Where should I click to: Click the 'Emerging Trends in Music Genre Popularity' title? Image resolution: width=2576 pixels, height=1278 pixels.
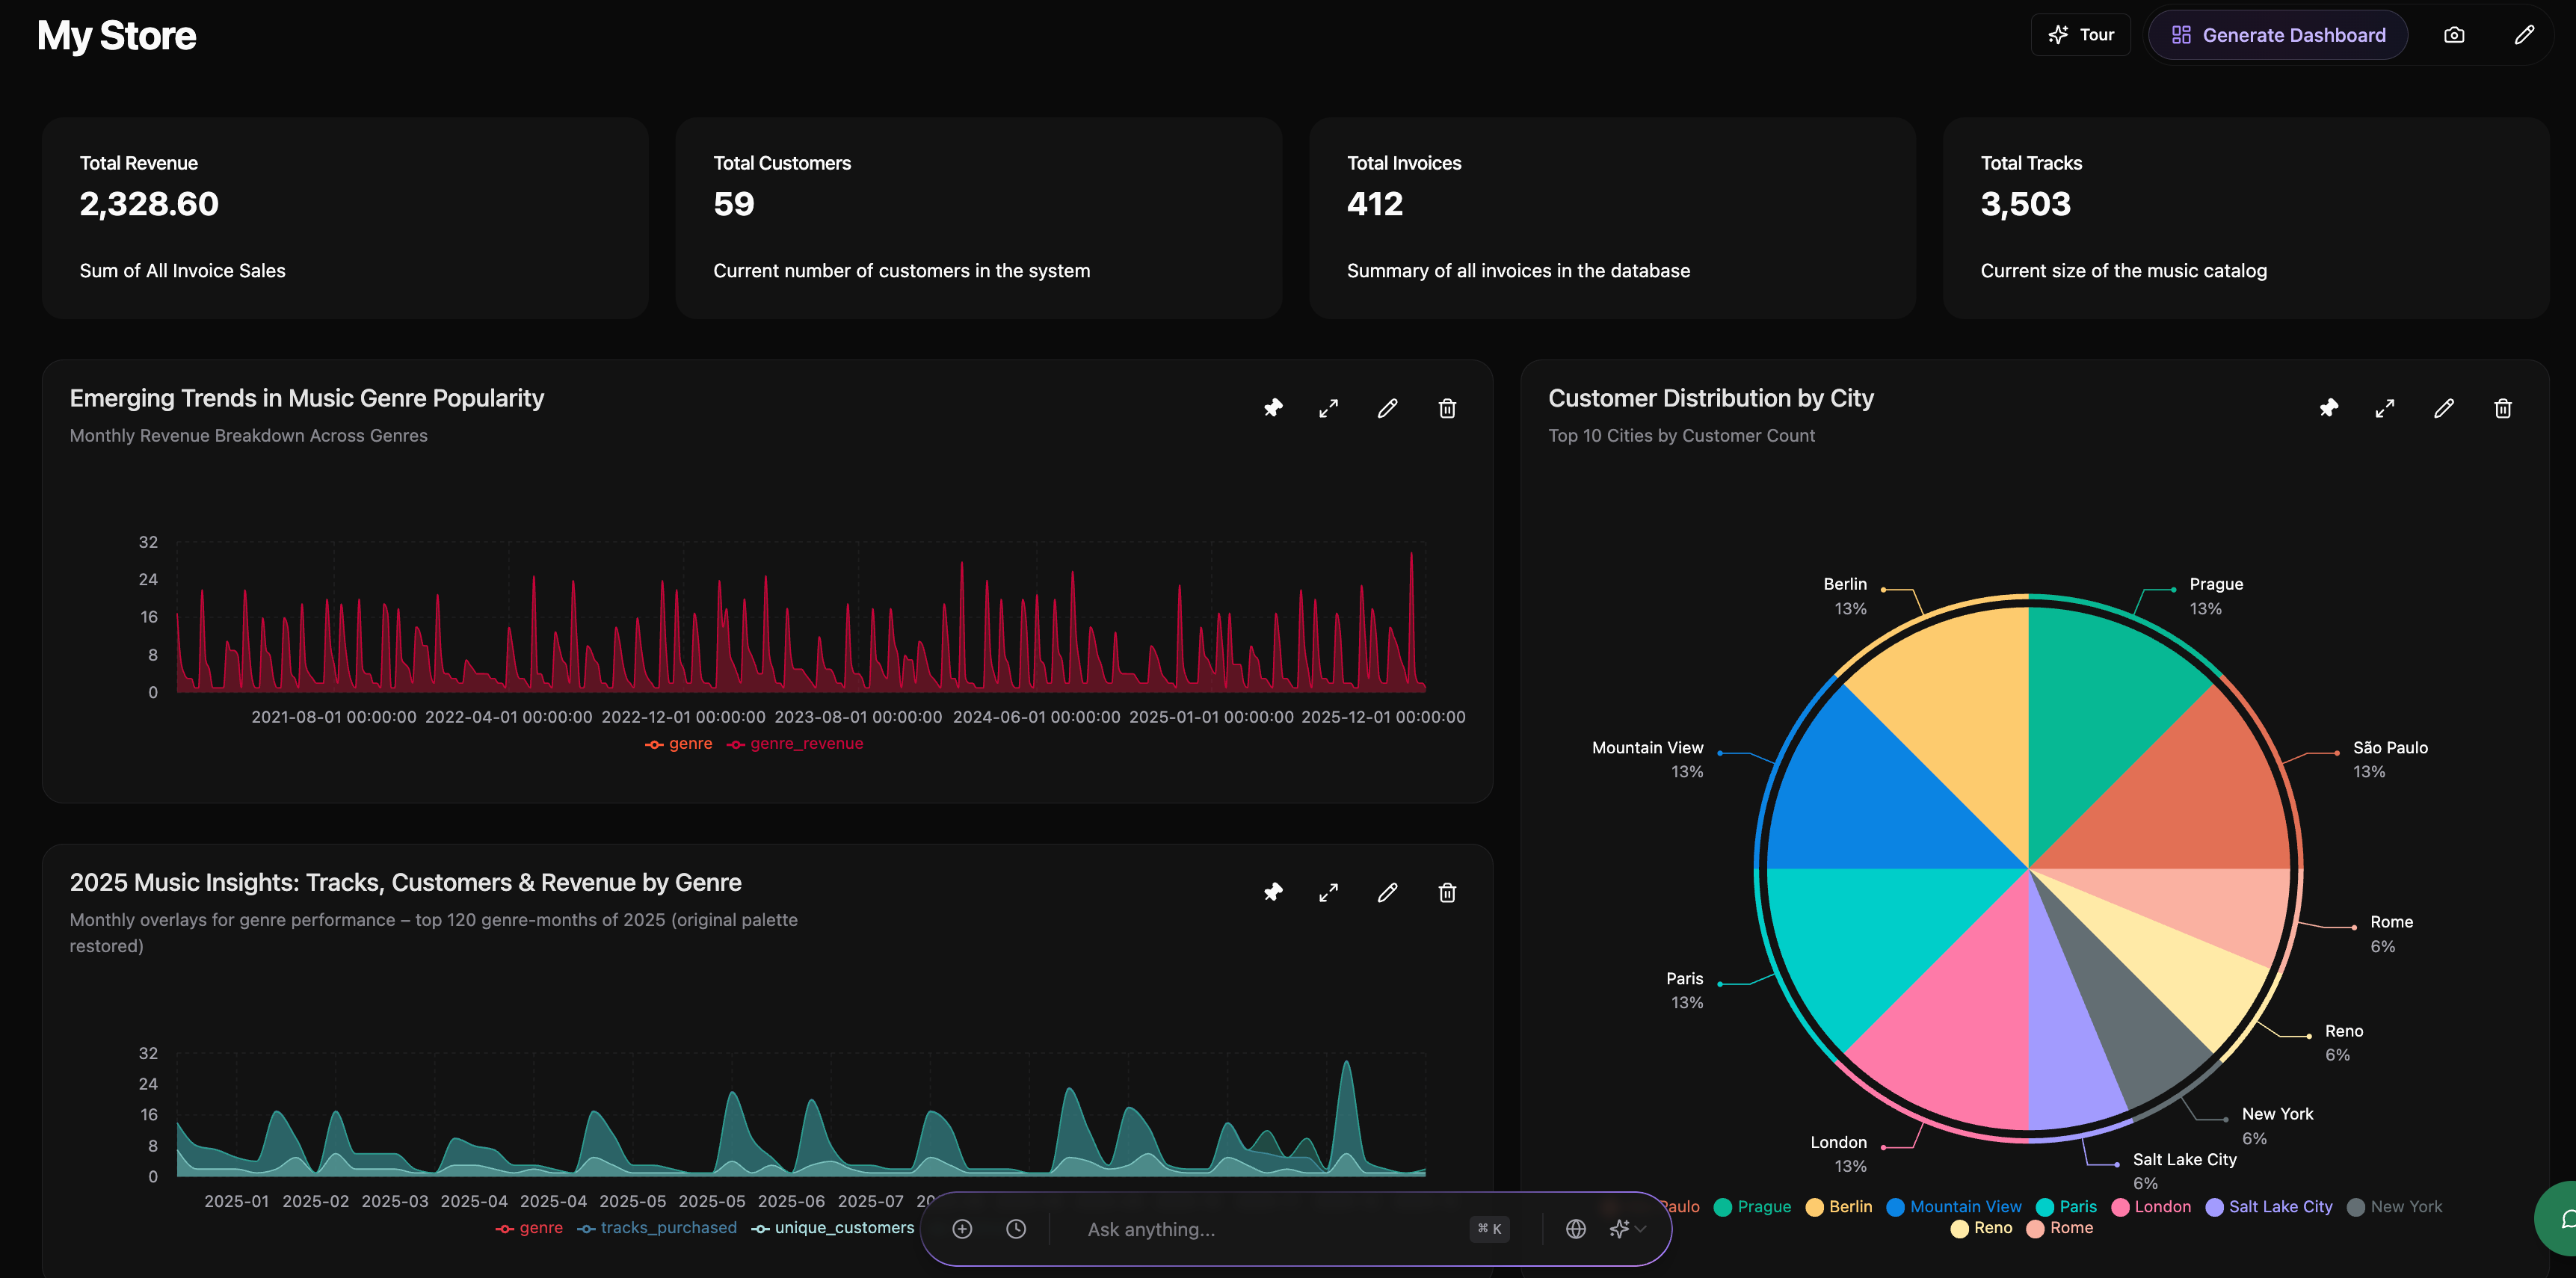(307, 398)
